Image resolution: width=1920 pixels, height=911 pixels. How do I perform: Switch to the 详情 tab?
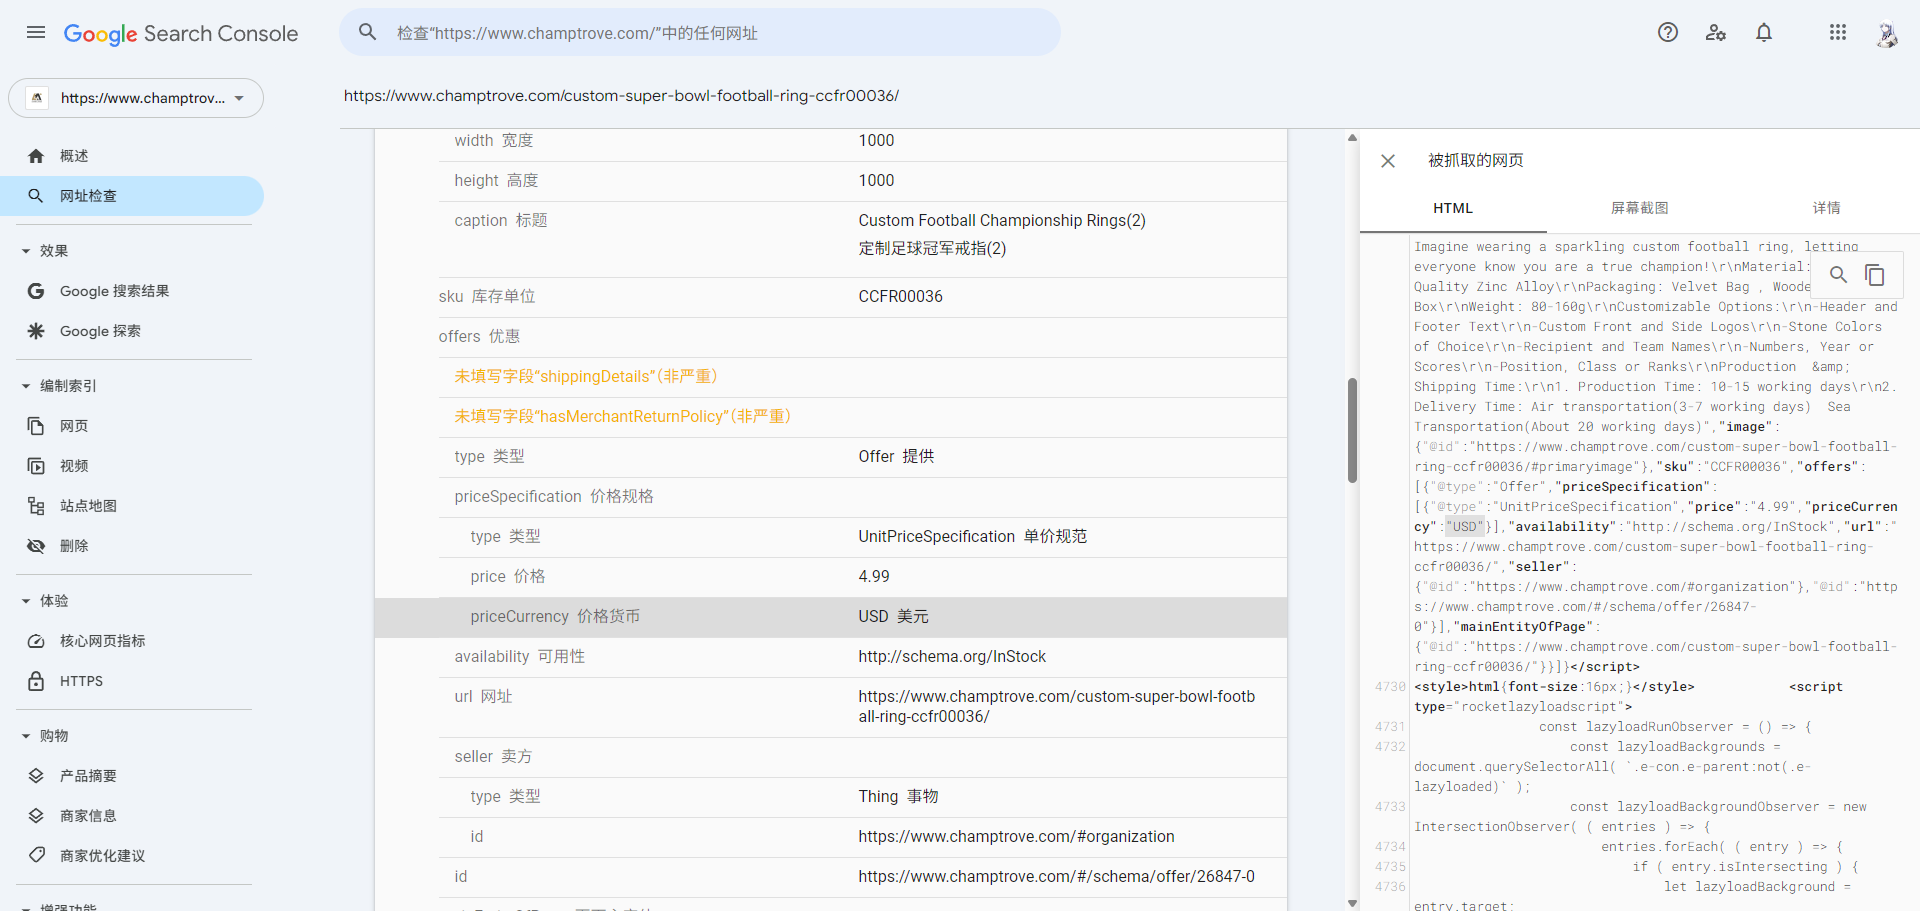[x=1827, y=208]
